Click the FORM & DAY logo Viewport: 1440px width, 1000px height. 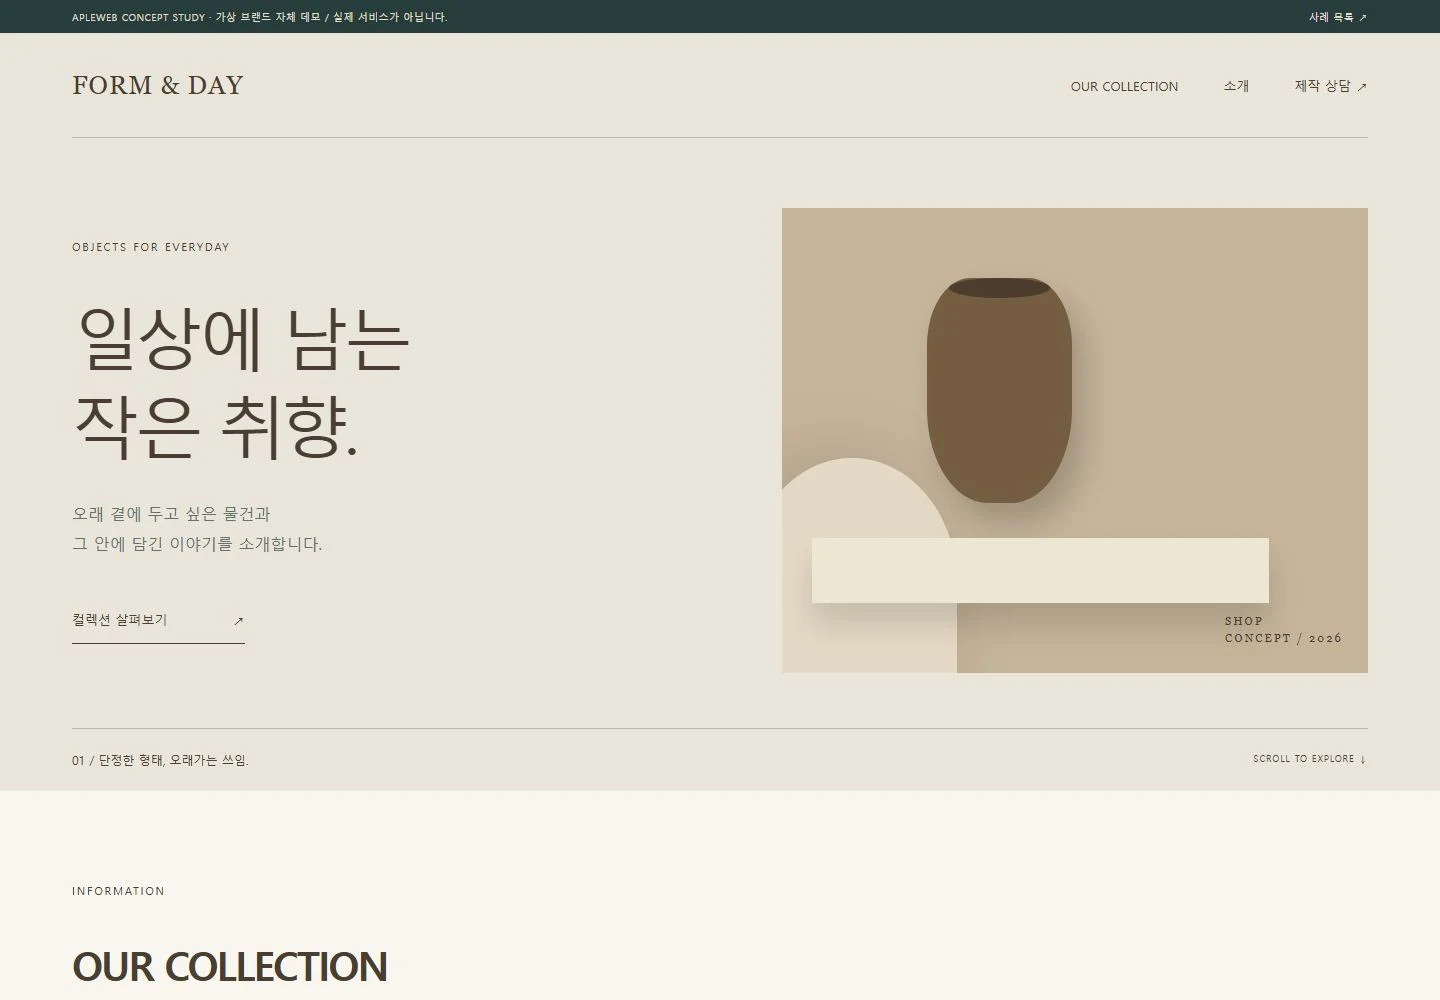[x=158, y=85]
